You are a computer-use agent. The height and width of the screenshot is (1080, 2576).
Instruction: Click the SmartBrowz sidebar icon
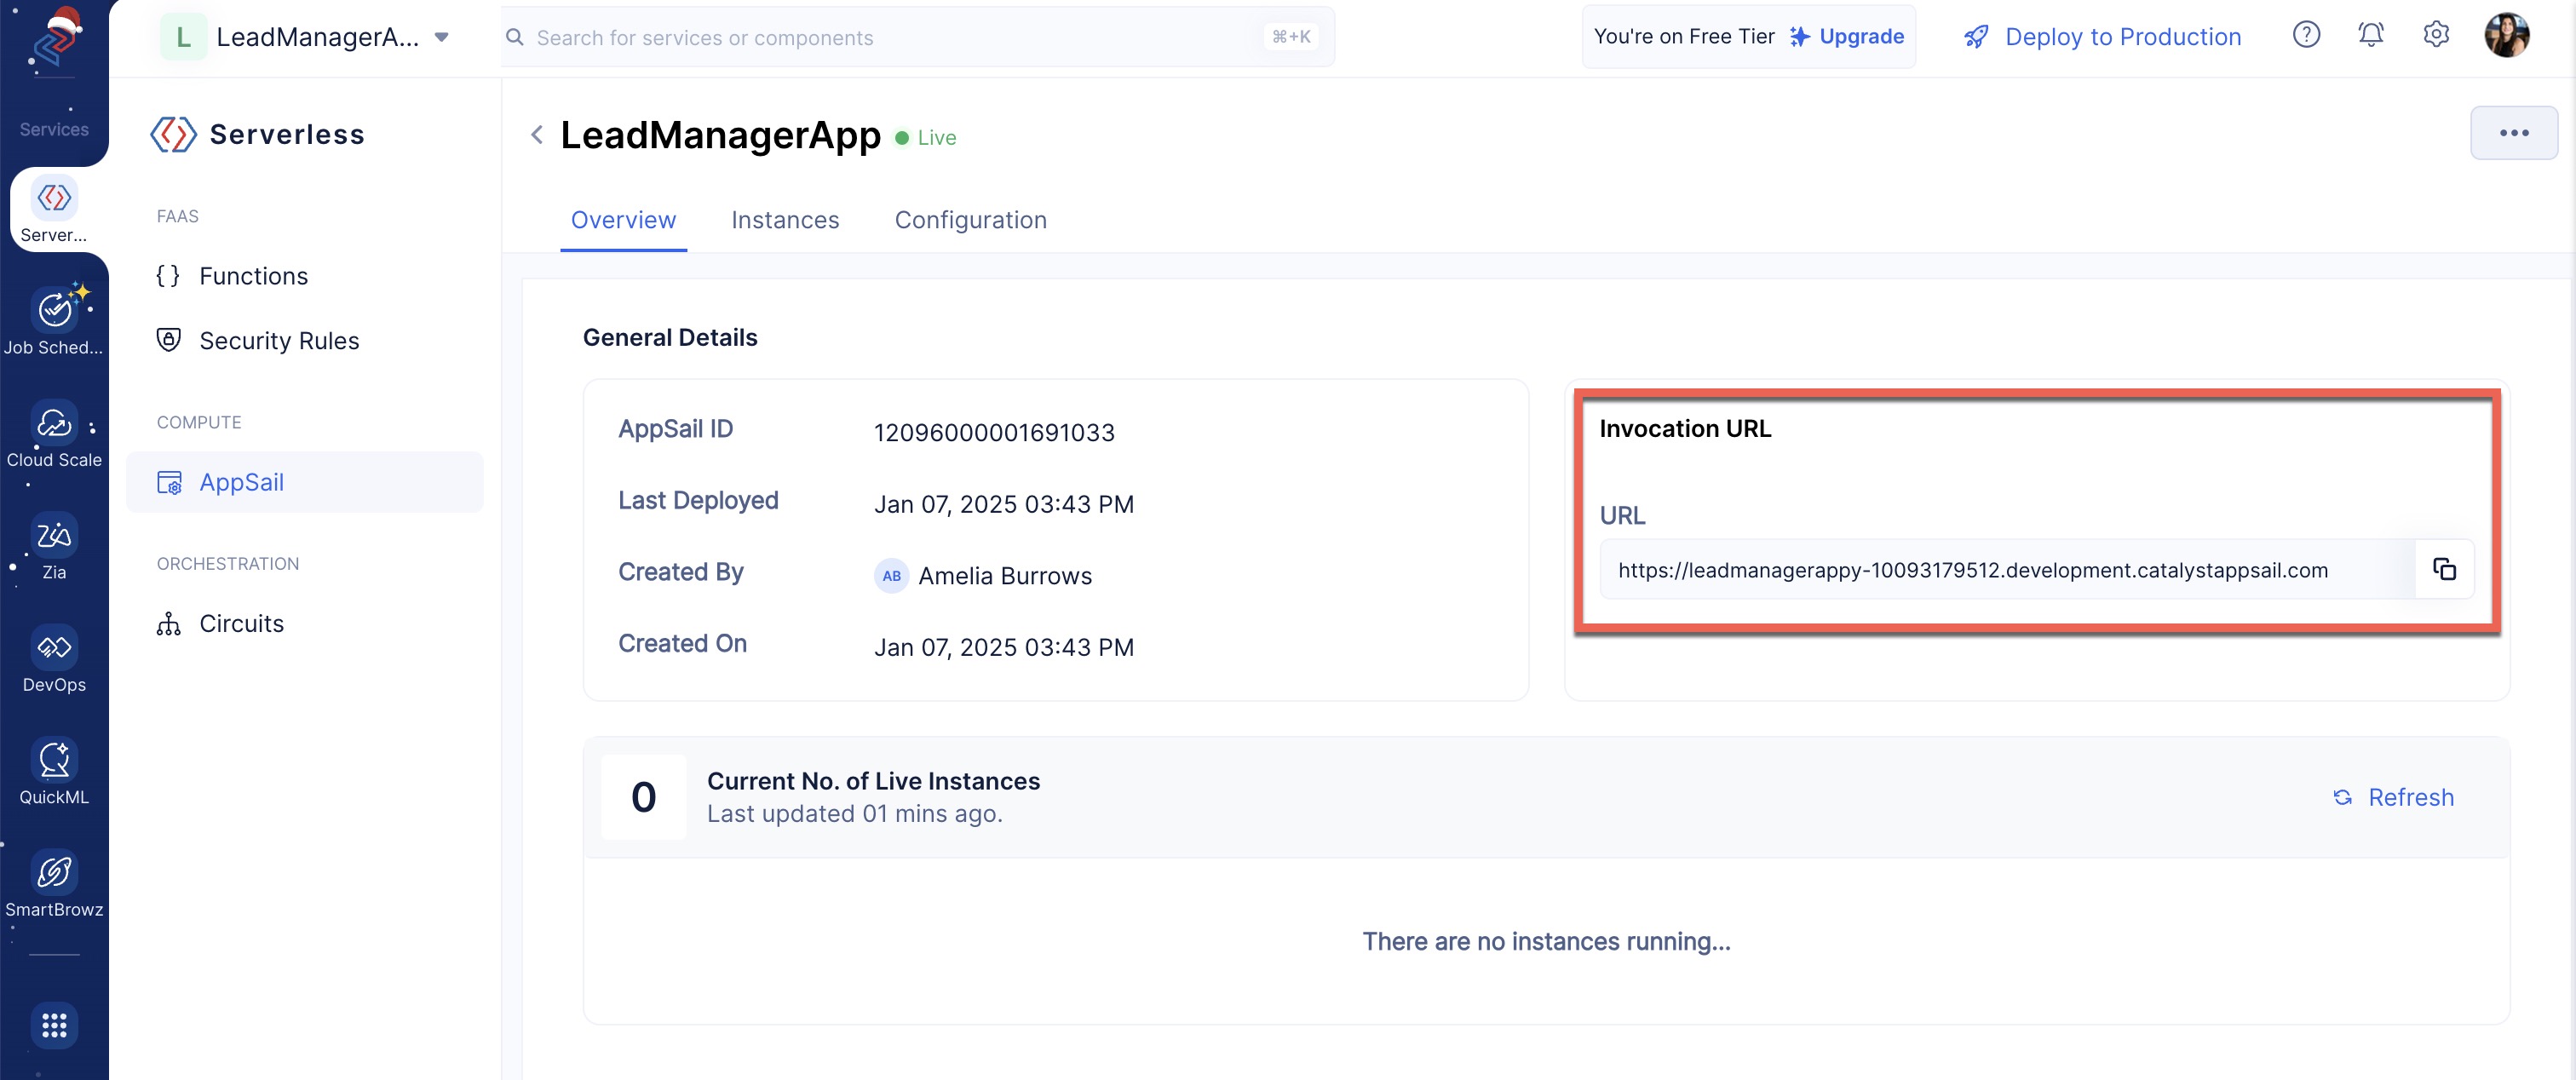click(55, 871)
